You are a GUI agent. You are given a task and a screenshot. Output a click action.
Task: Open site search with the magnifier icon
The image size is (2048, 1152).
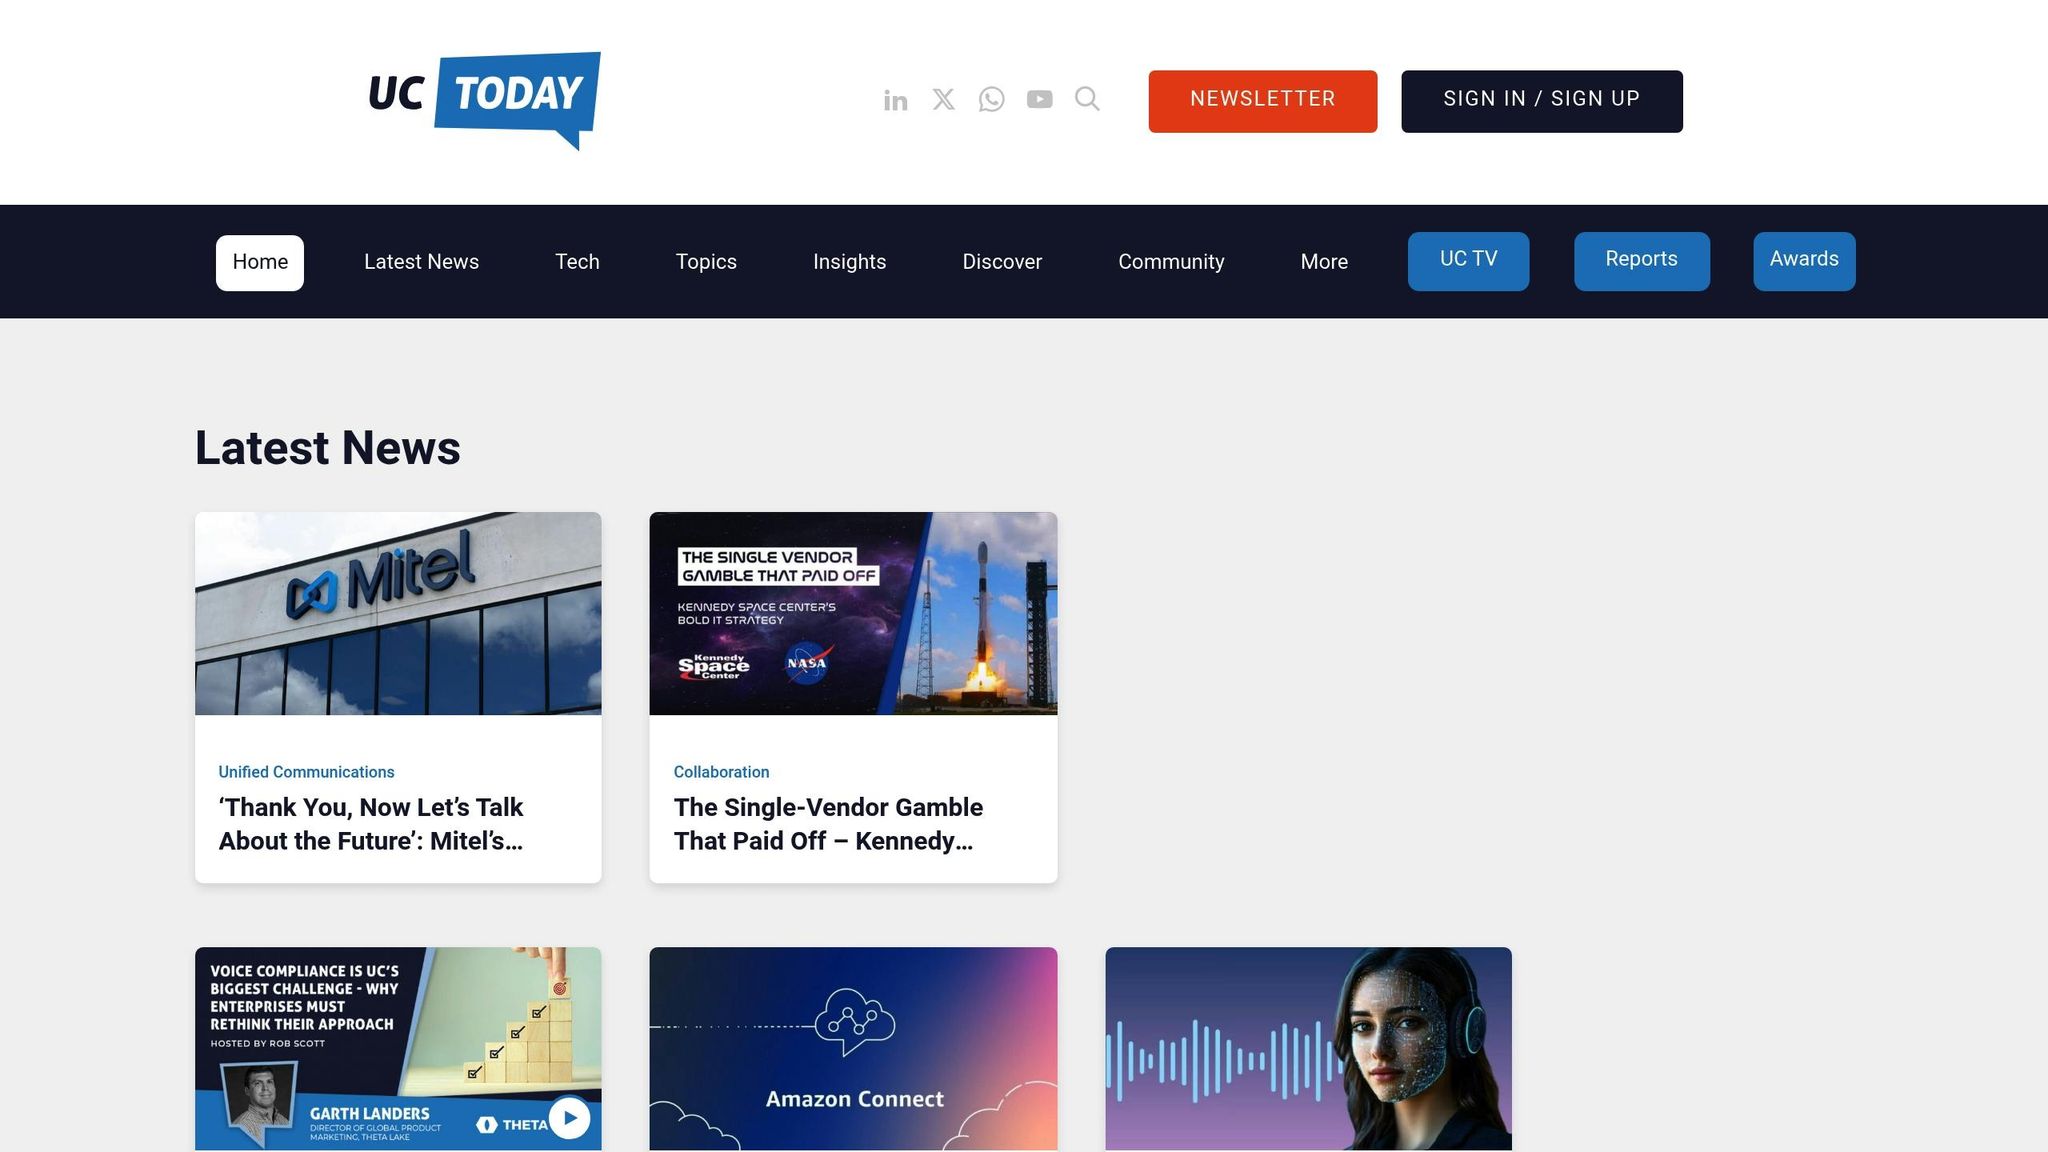pyautogui.click(x=1087, y=98)
